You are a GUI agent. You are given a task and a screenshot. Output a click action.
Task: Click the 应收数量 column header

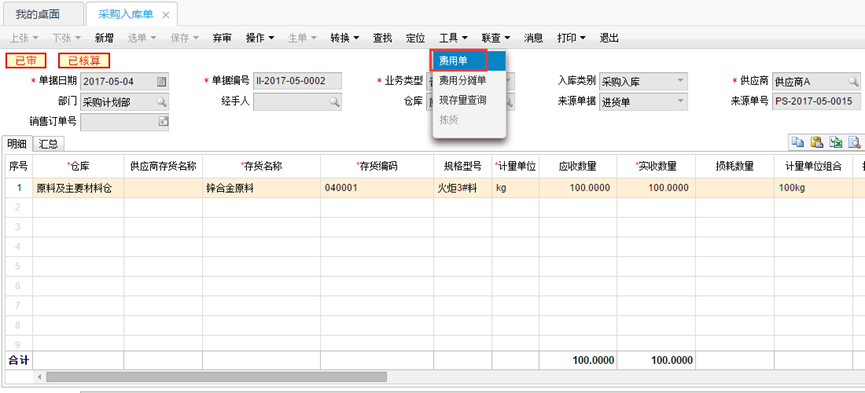[x=578, y=166]
